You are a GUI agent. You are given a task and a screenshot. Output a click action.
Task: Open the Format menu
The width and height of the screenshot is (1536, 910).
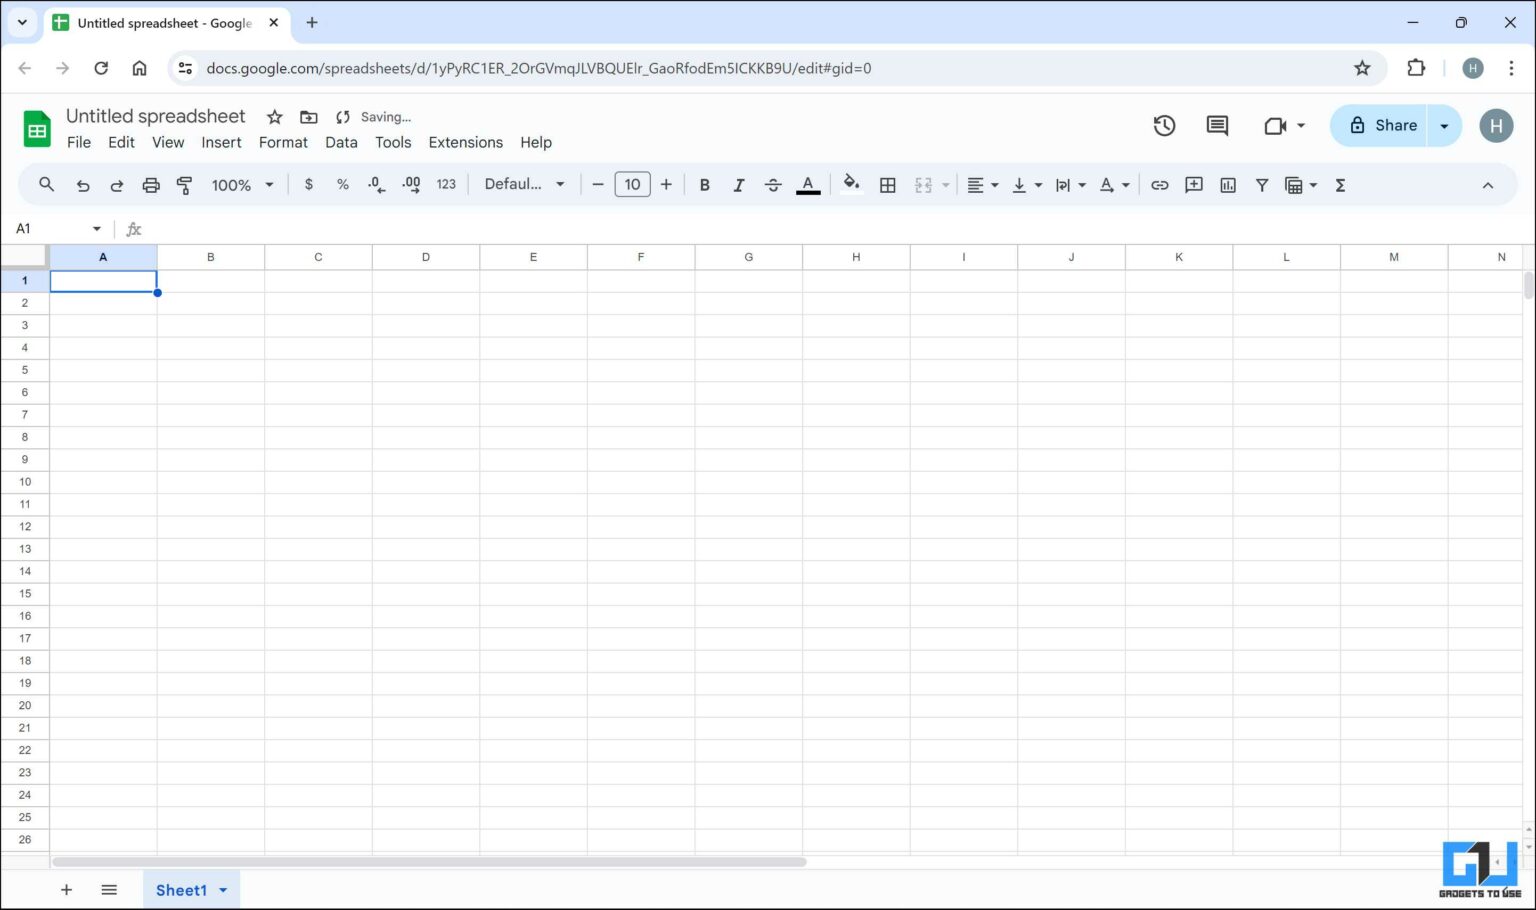point(282,142)
